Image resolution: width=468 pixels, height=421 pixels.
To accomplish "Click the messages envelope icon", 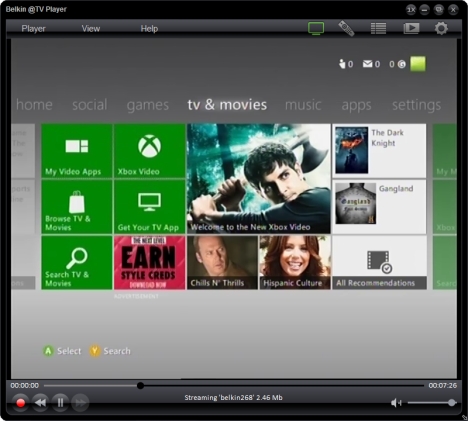I will [367, 64].
